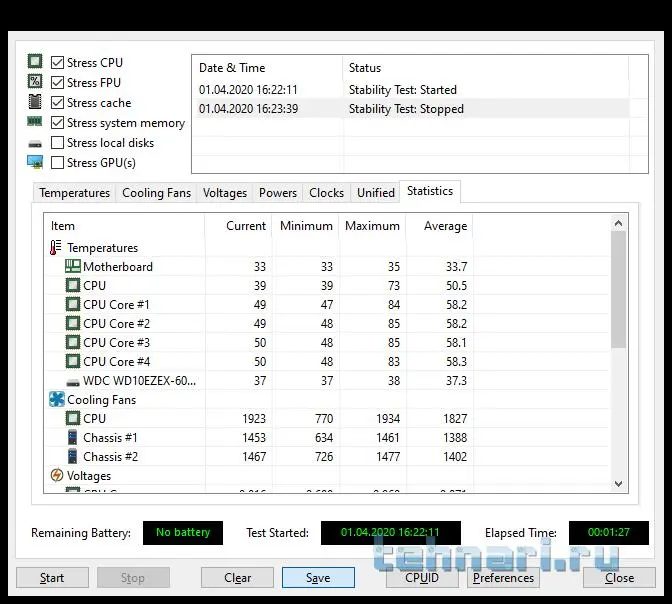Click the CPU Core #1 icon
672x604 pixels.
point(72,304)
